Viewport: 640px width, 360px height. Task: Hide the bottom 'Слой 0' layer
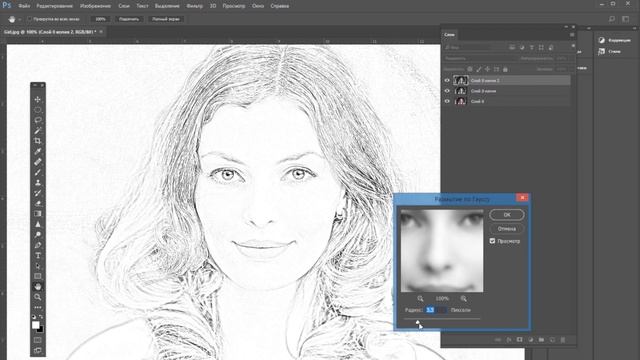point(447,101)
